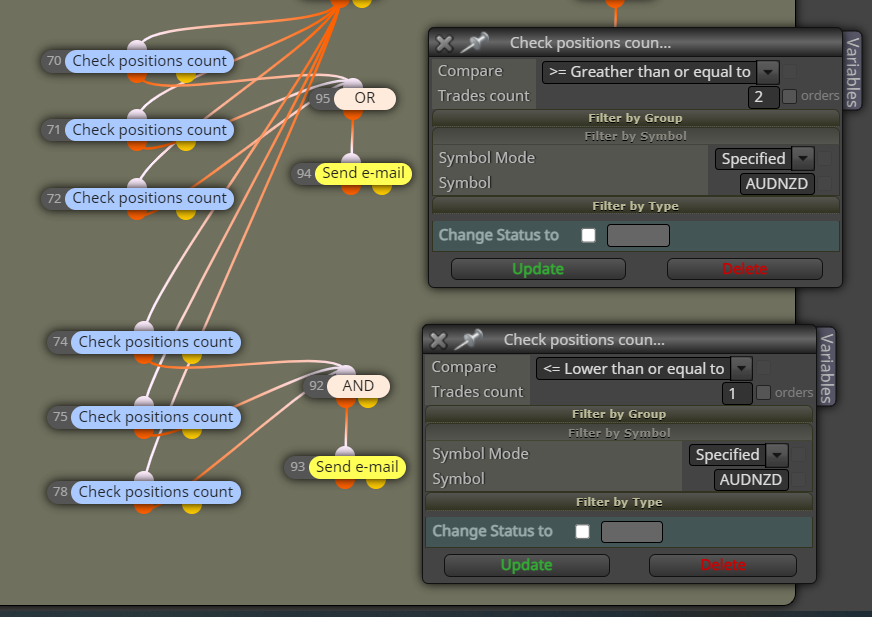Select Send e-mail node 93
The height and width of the screenshot is (617, 872).
pyautogui.click(x=357, y=467)
